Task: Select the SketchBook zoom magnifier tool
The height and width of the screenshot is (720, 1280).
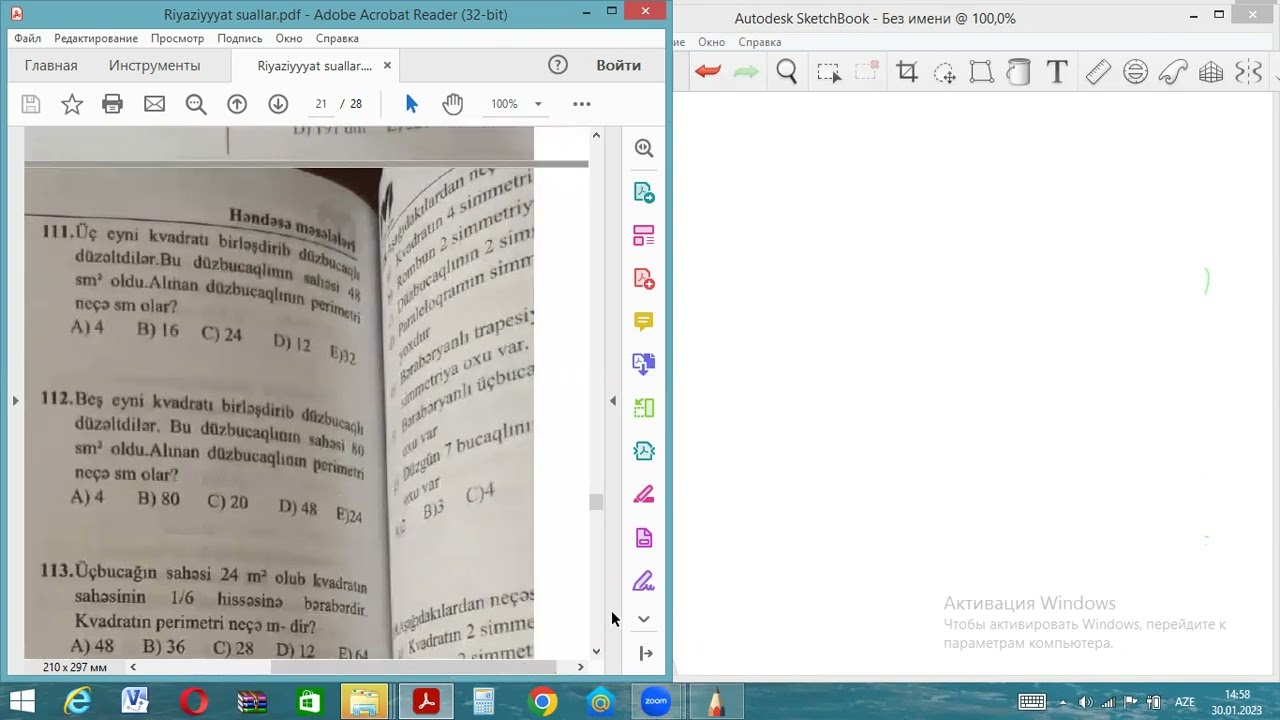Action: pyautogui.click(x=787, y=72)
